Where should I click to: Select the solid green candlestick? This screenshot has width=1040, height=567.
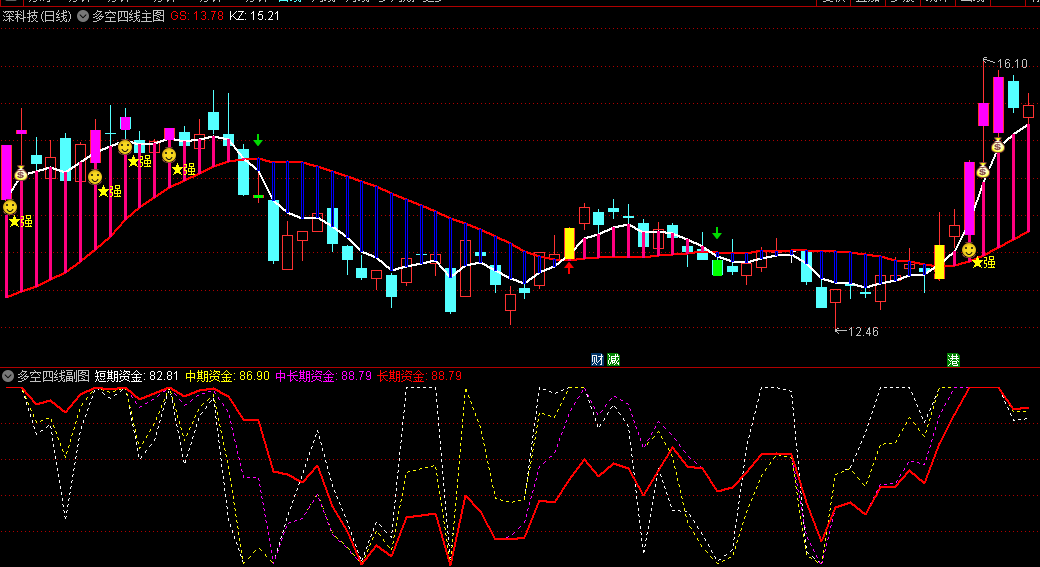pos(717,267)
